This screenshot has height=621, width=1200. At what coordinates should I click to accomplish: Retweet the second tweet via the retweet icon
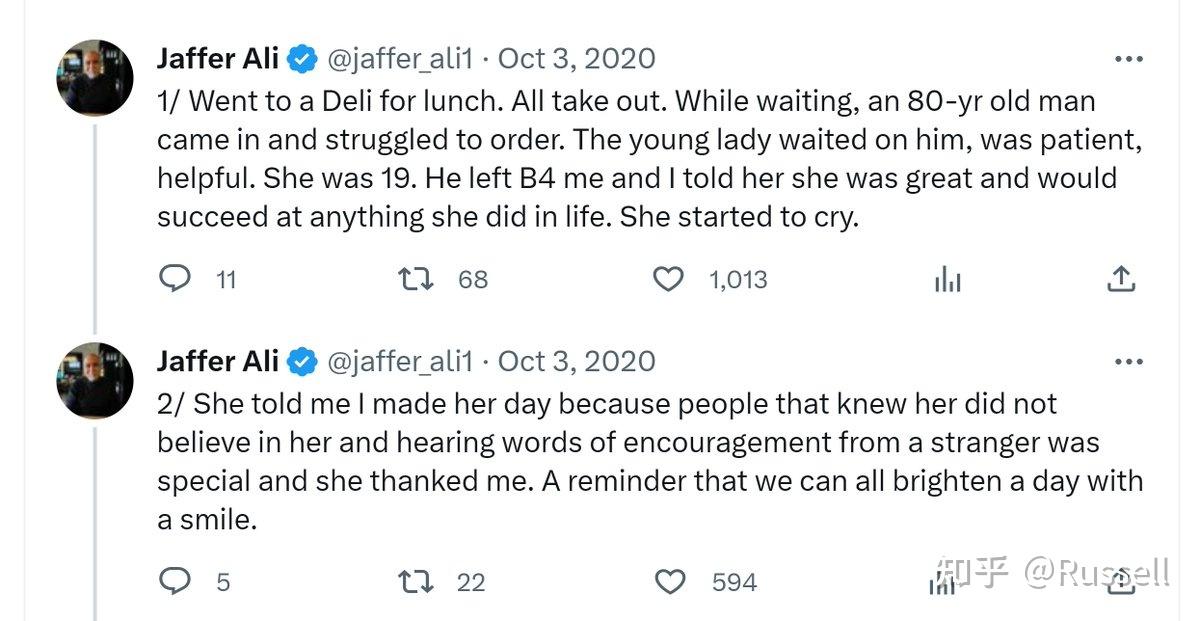click(x=415, y=580)
